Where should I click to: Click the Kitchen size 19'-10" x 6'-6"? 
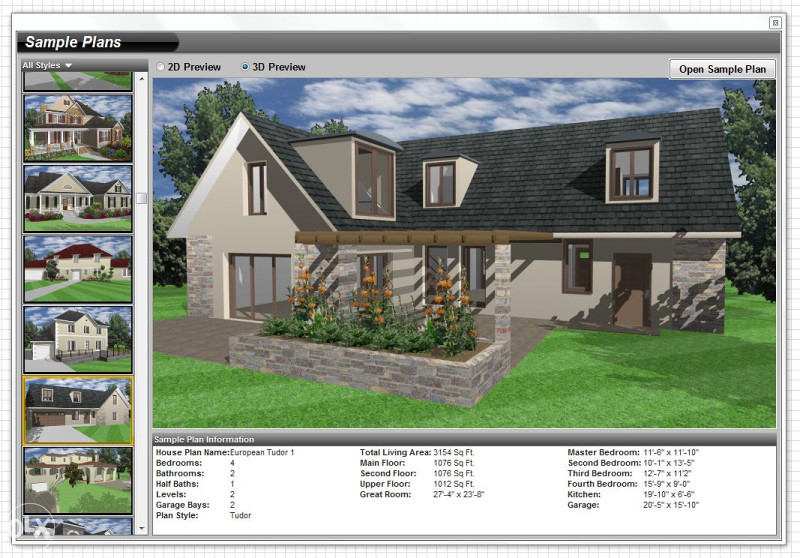(669, 494)
